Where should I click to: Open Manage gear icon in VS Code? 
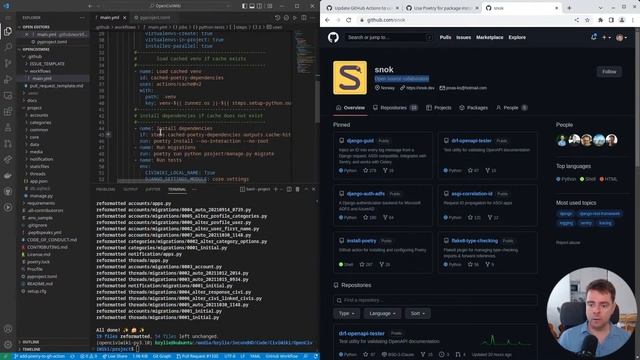(8, 345)
